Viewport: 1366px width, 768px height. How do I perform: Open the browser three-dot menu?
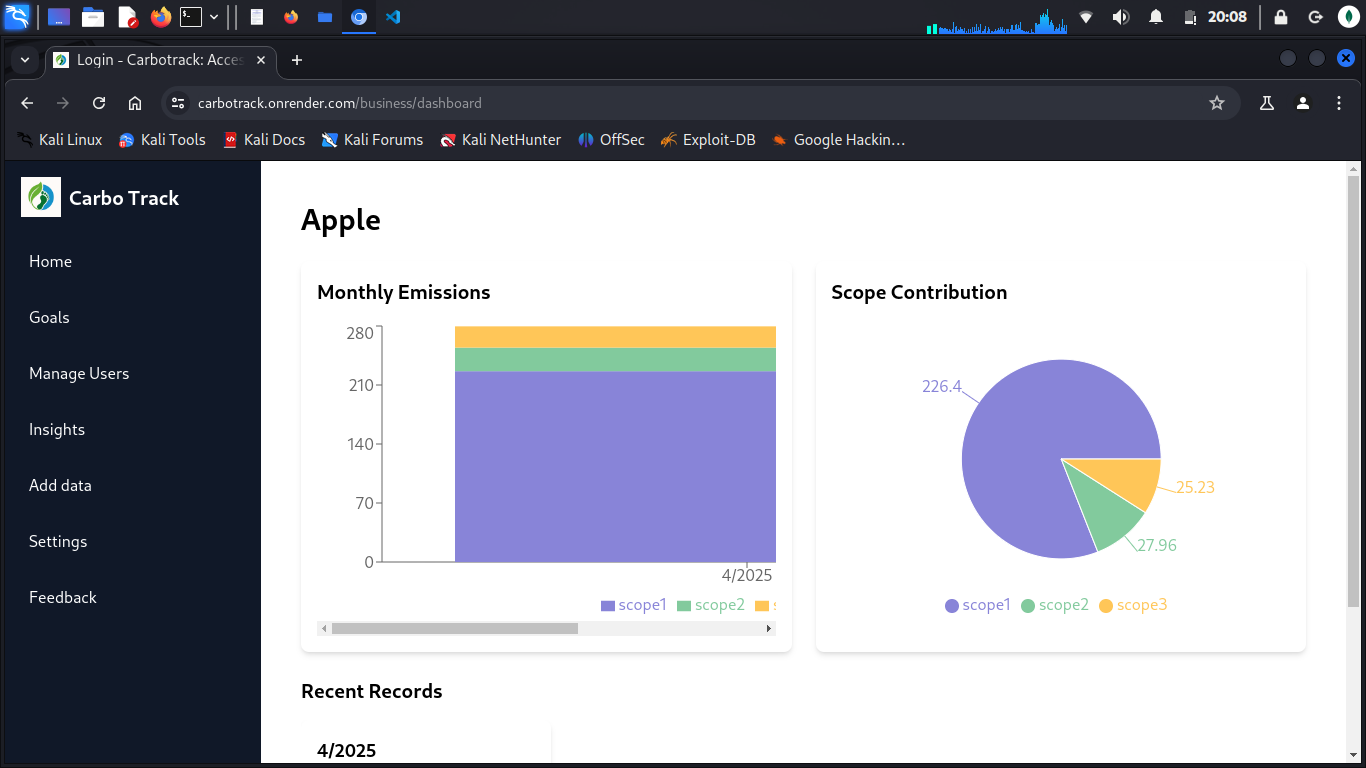pyautogui.click(x=1339, y=103)
